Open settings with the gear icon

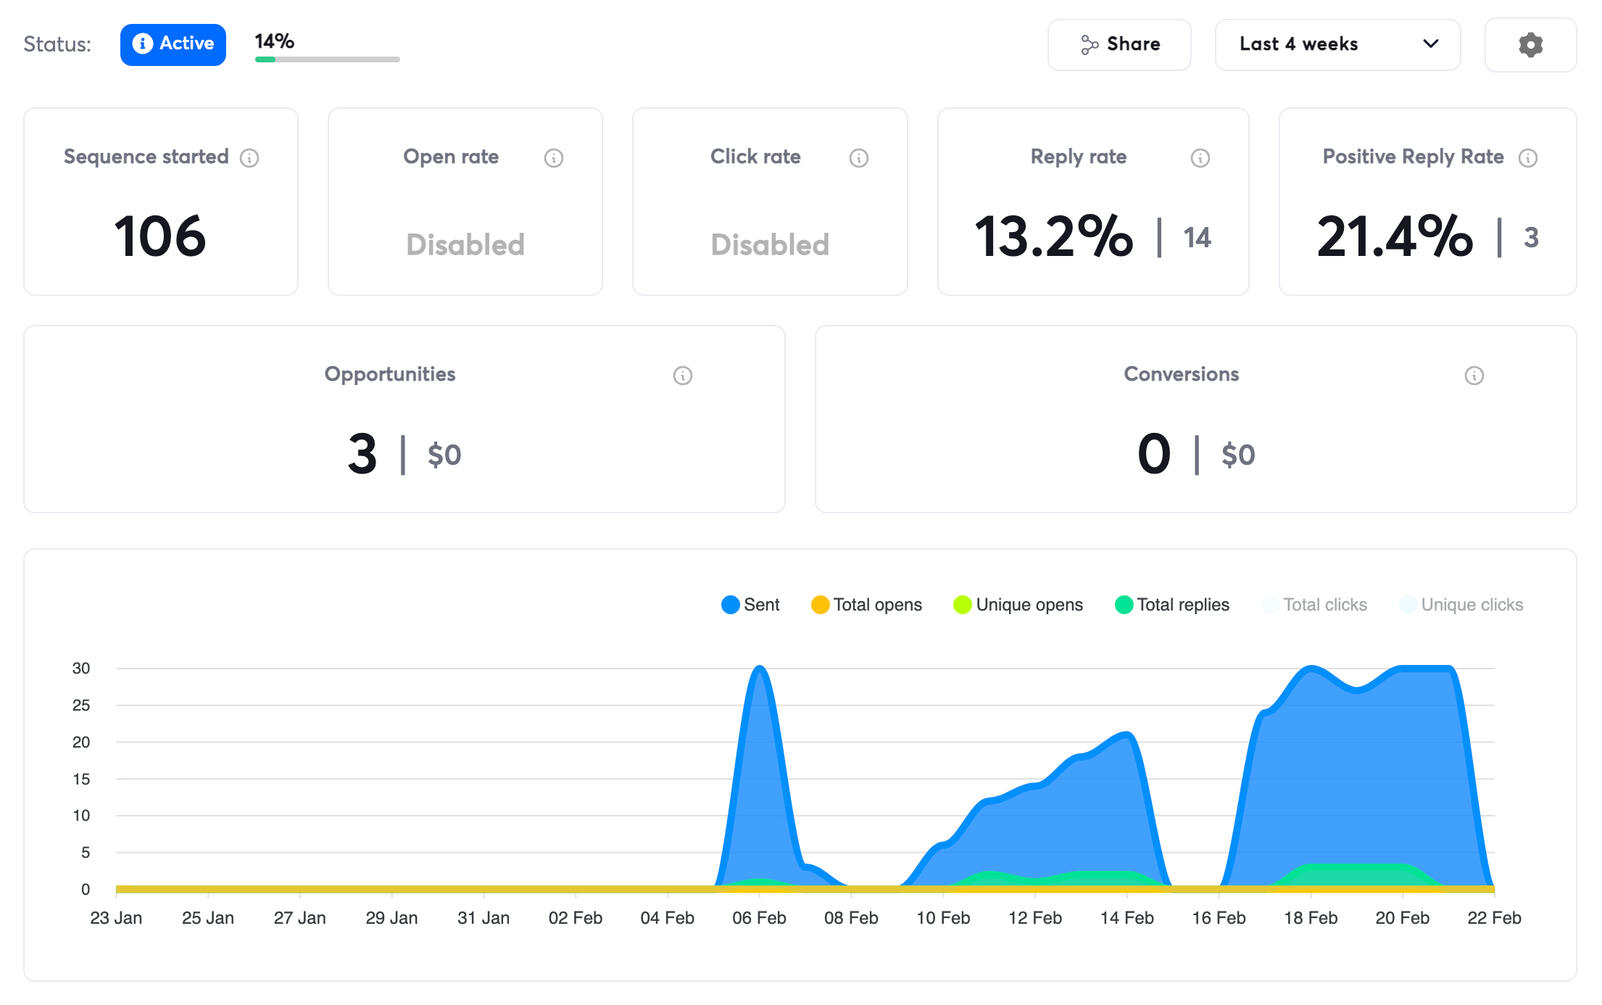(1529, 45)
